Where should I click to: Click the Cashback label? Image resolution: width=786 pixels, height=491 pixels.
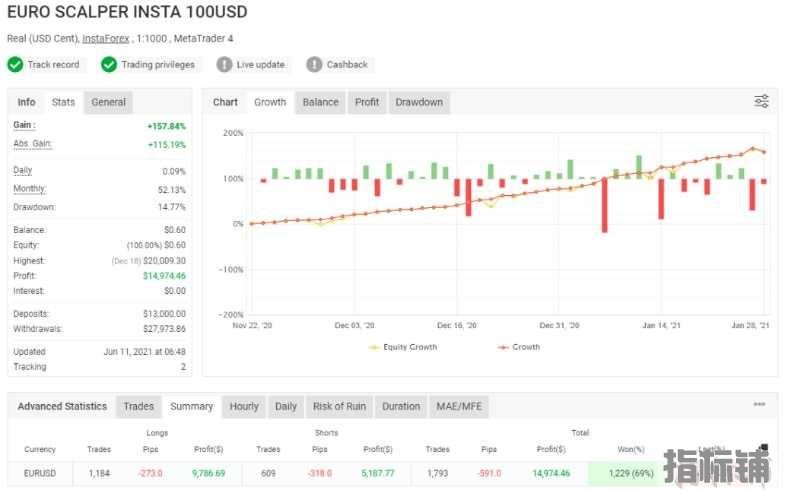347,65
